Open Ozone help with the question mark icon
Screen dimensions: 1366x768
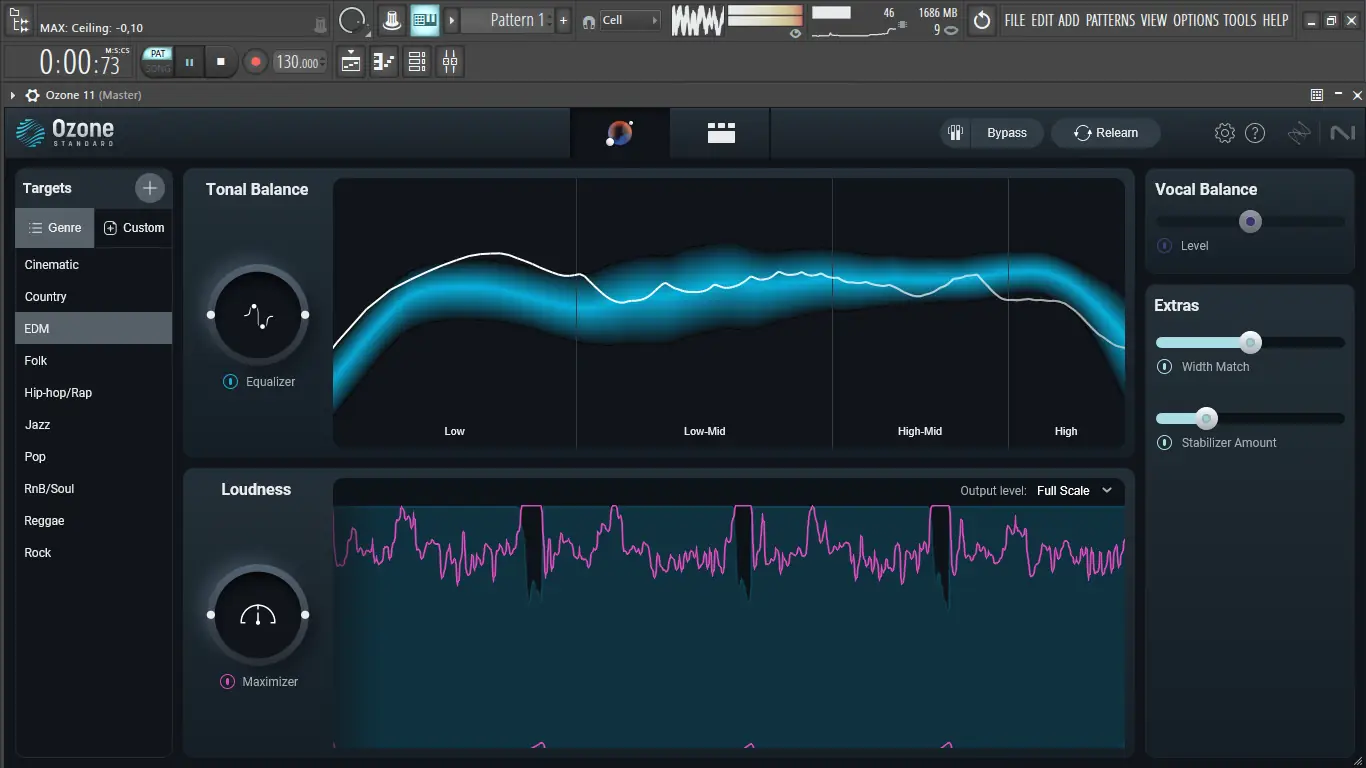[x=1255, y=132]
